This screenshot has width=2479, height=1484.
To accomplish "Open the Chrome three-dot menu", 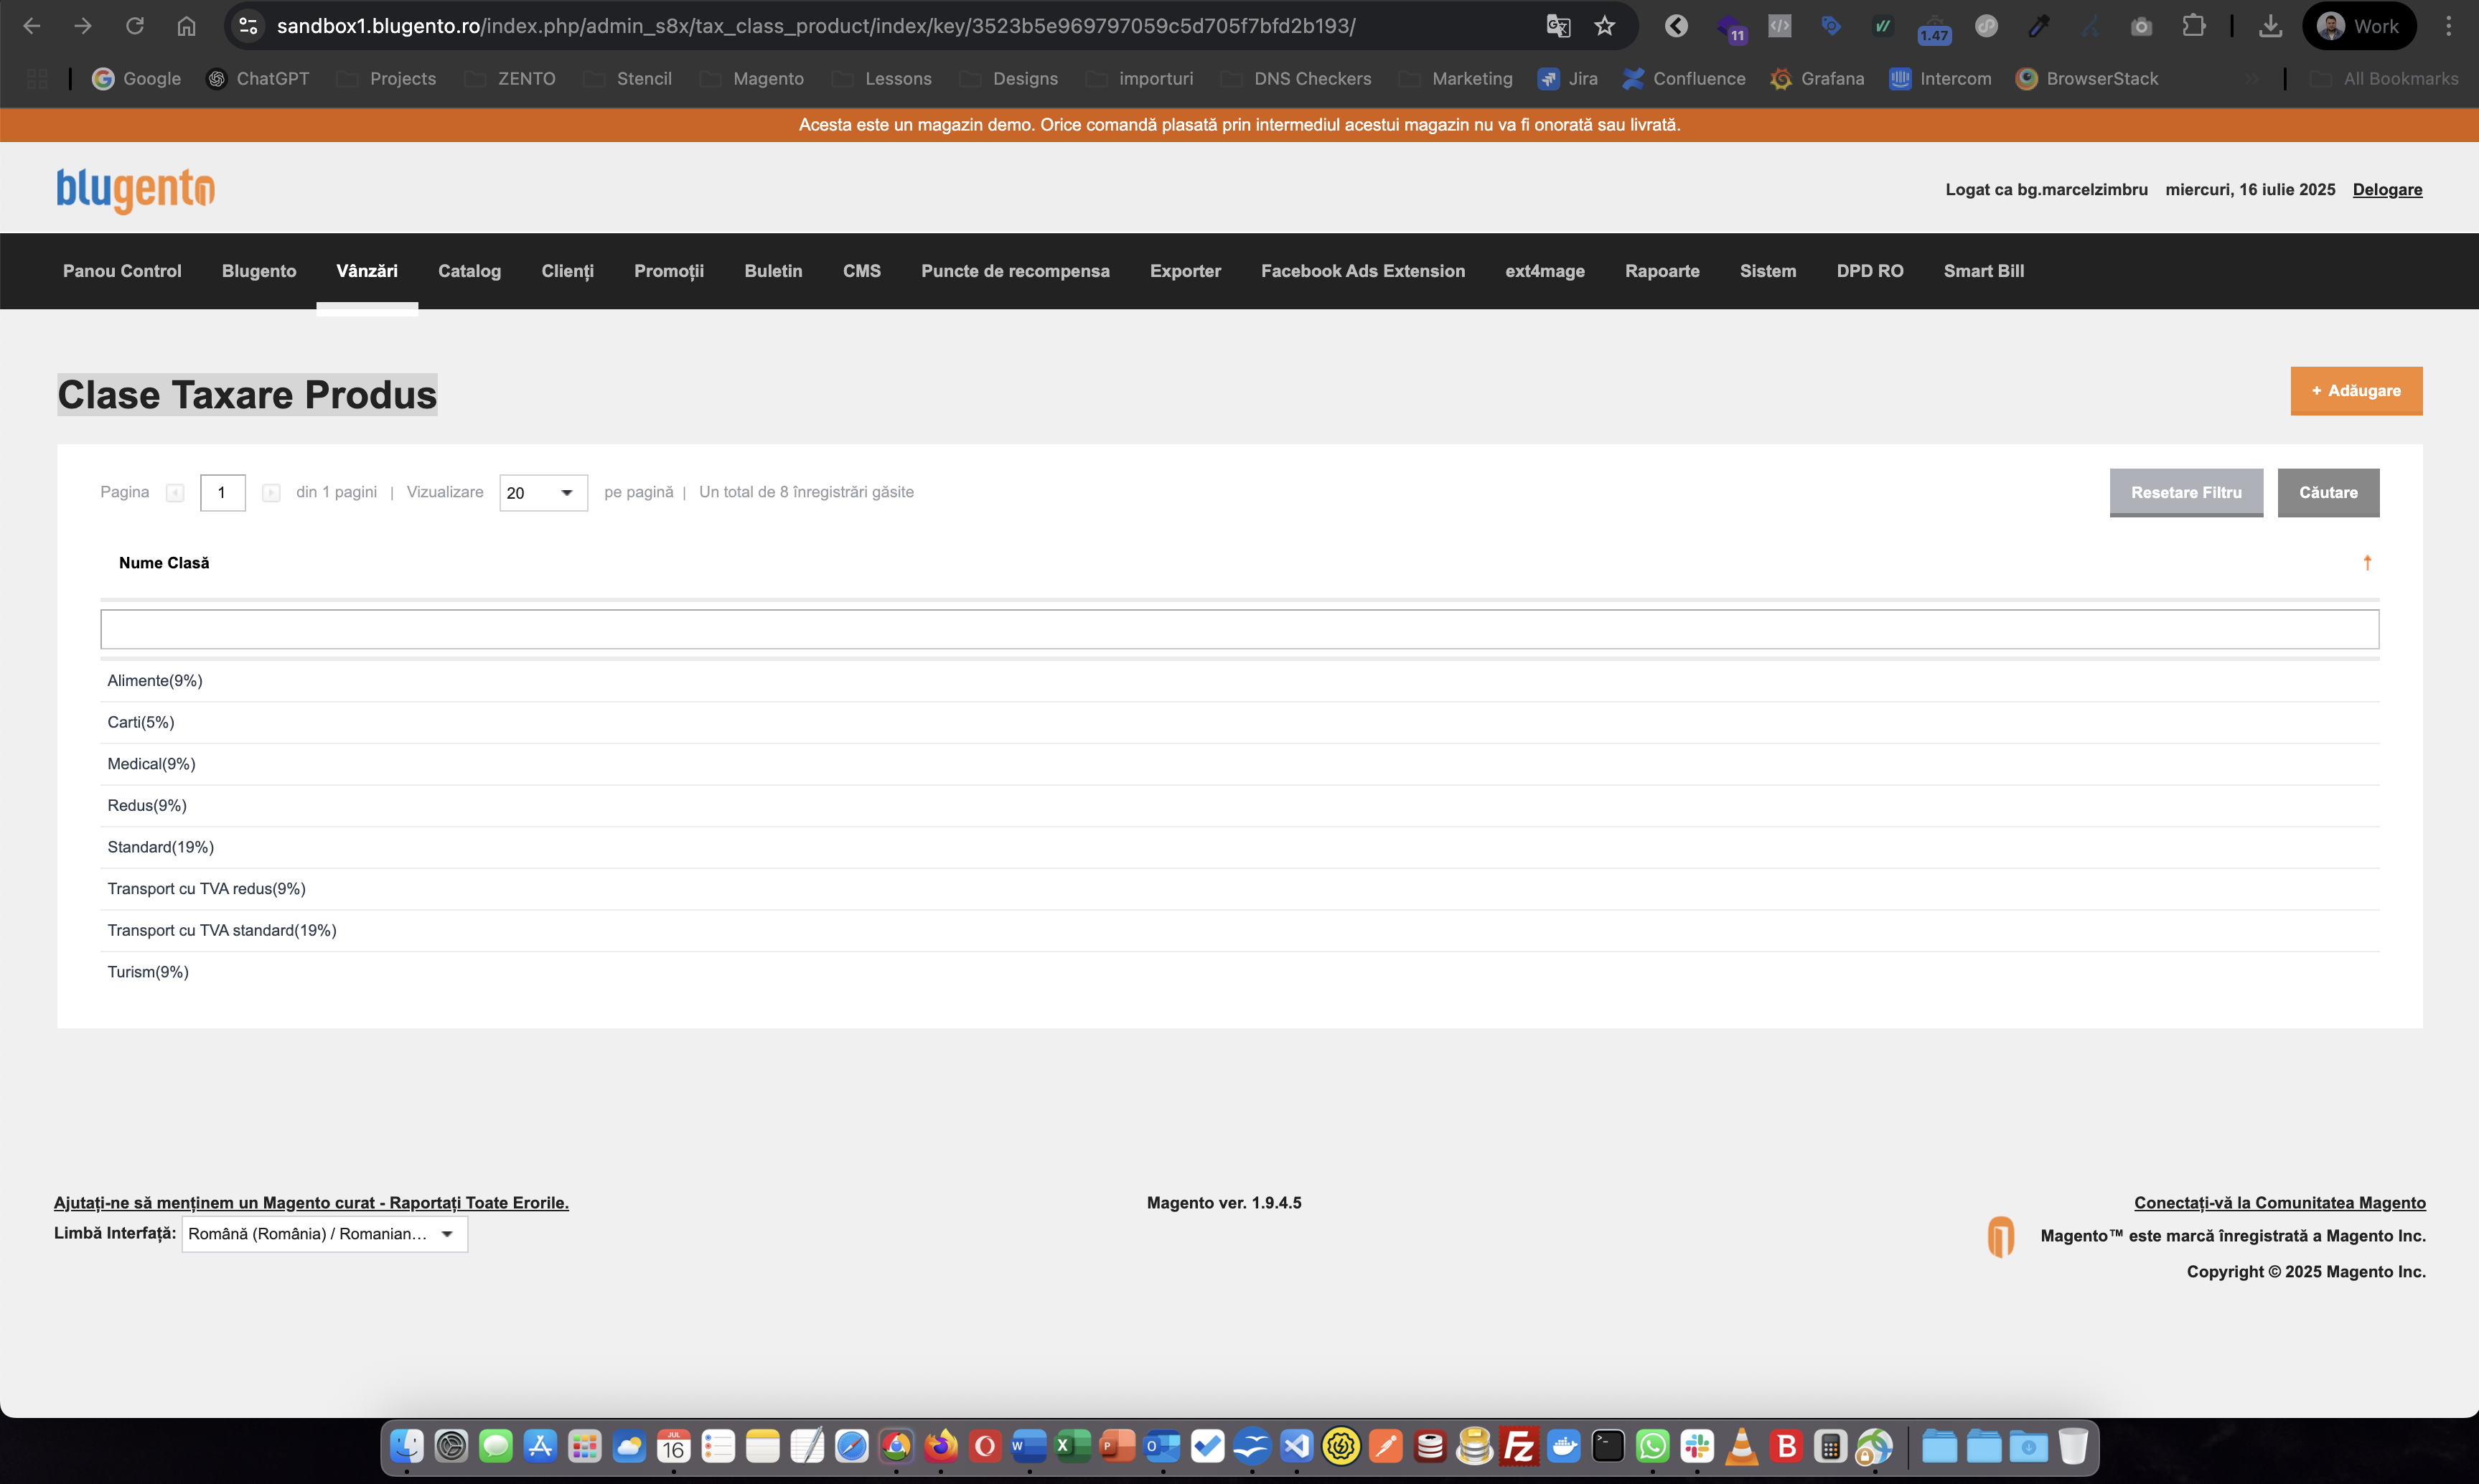I will [x=2448, y=26].
